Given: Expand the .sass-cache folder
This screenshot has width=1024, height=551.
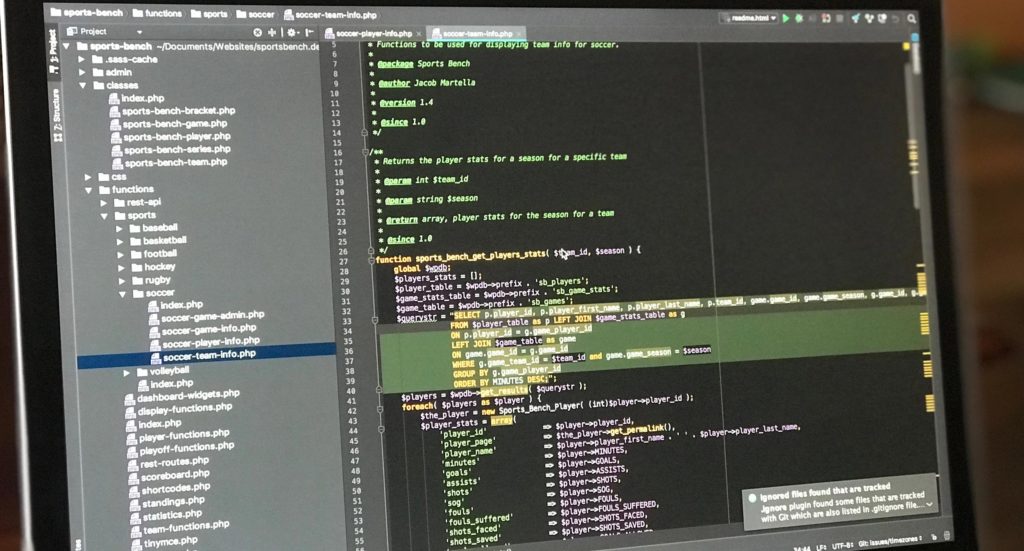Looking at the screenshot, I should tap(82, 59).
